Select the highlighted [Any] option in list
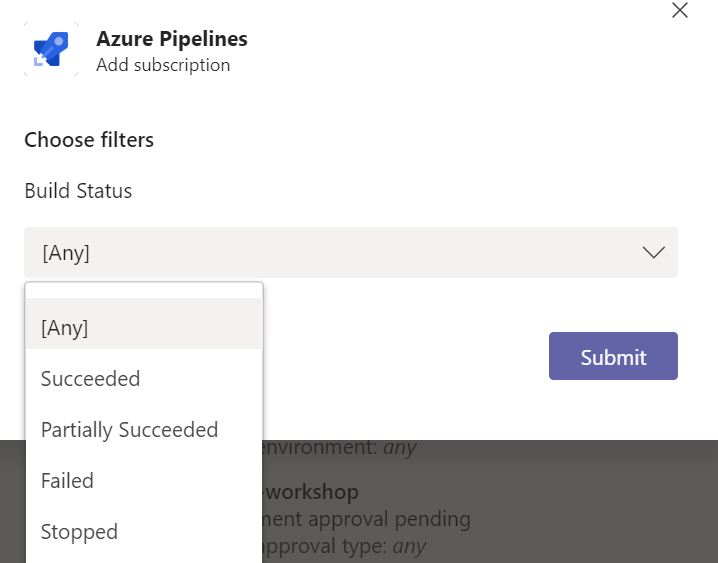Screen dimensions: 718x563 coord(144,328)
